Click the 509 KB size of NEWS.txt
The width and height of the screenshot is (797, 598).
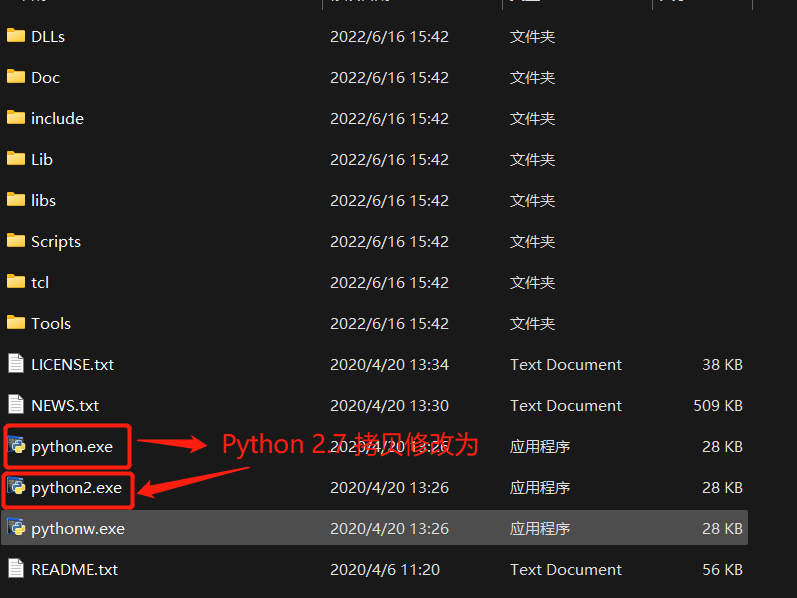pyautogui.click(x=718, y=406)
